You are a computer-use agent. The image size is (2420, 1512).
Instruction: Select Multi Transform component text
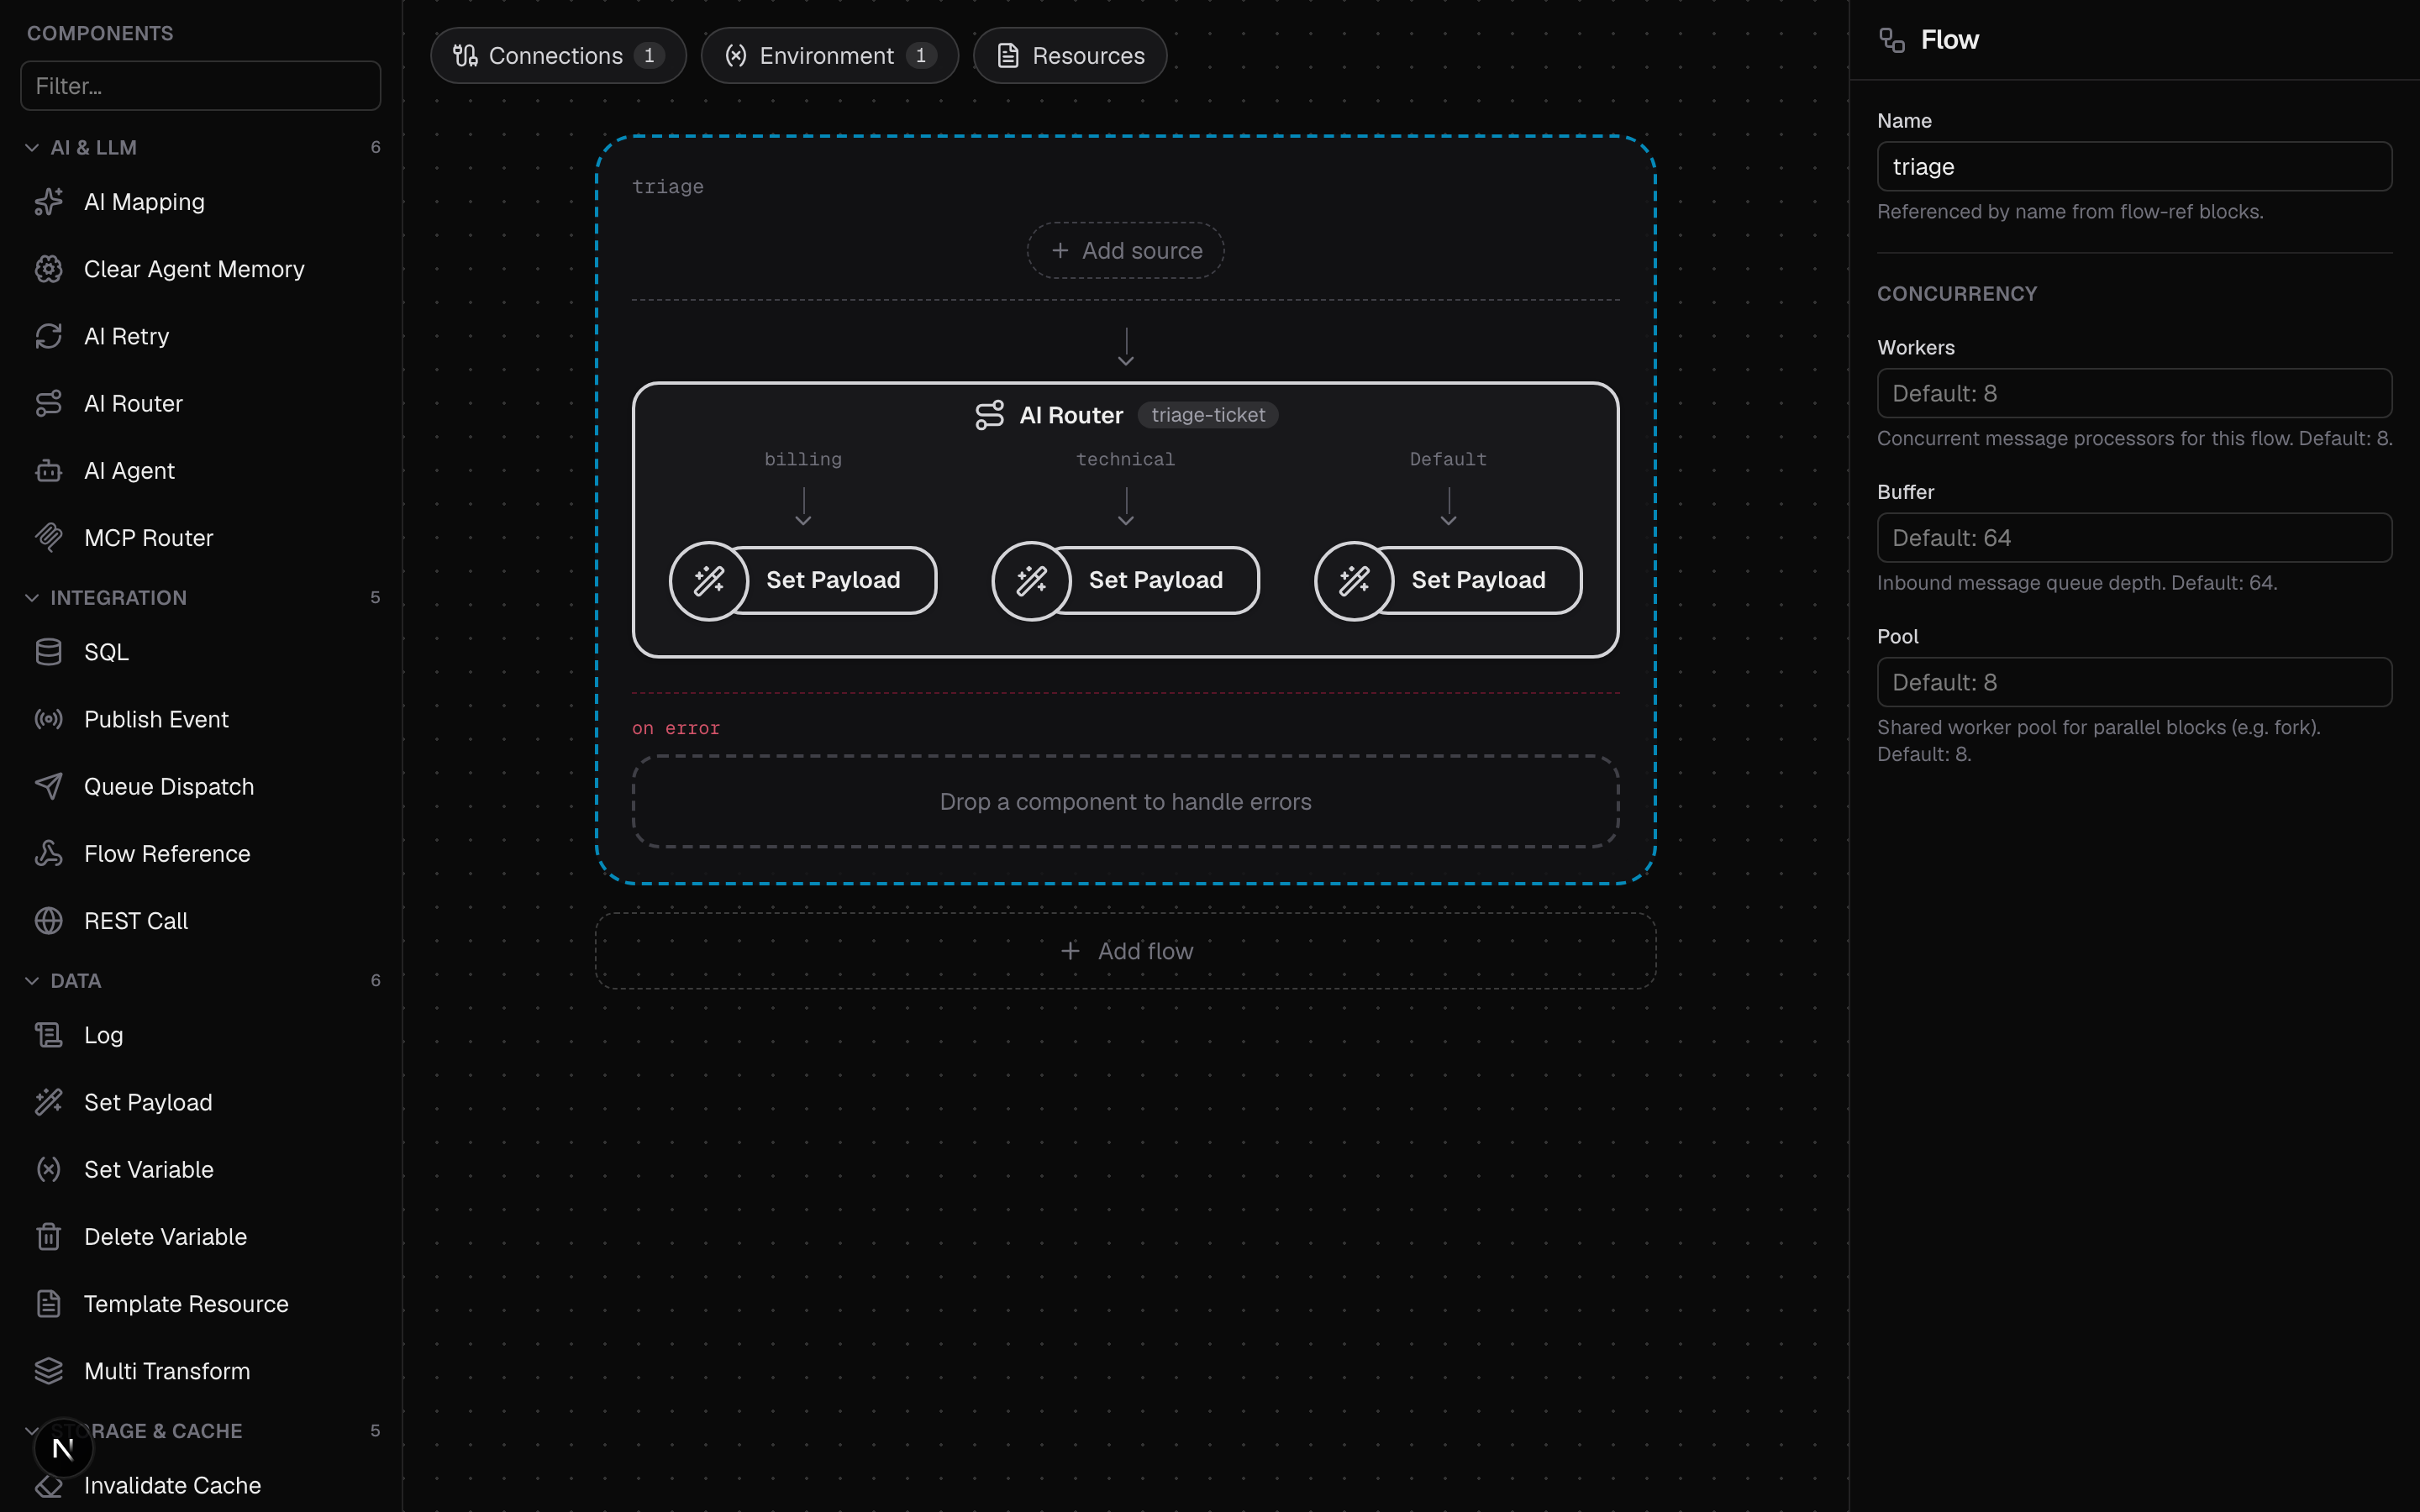point(167,1370)
